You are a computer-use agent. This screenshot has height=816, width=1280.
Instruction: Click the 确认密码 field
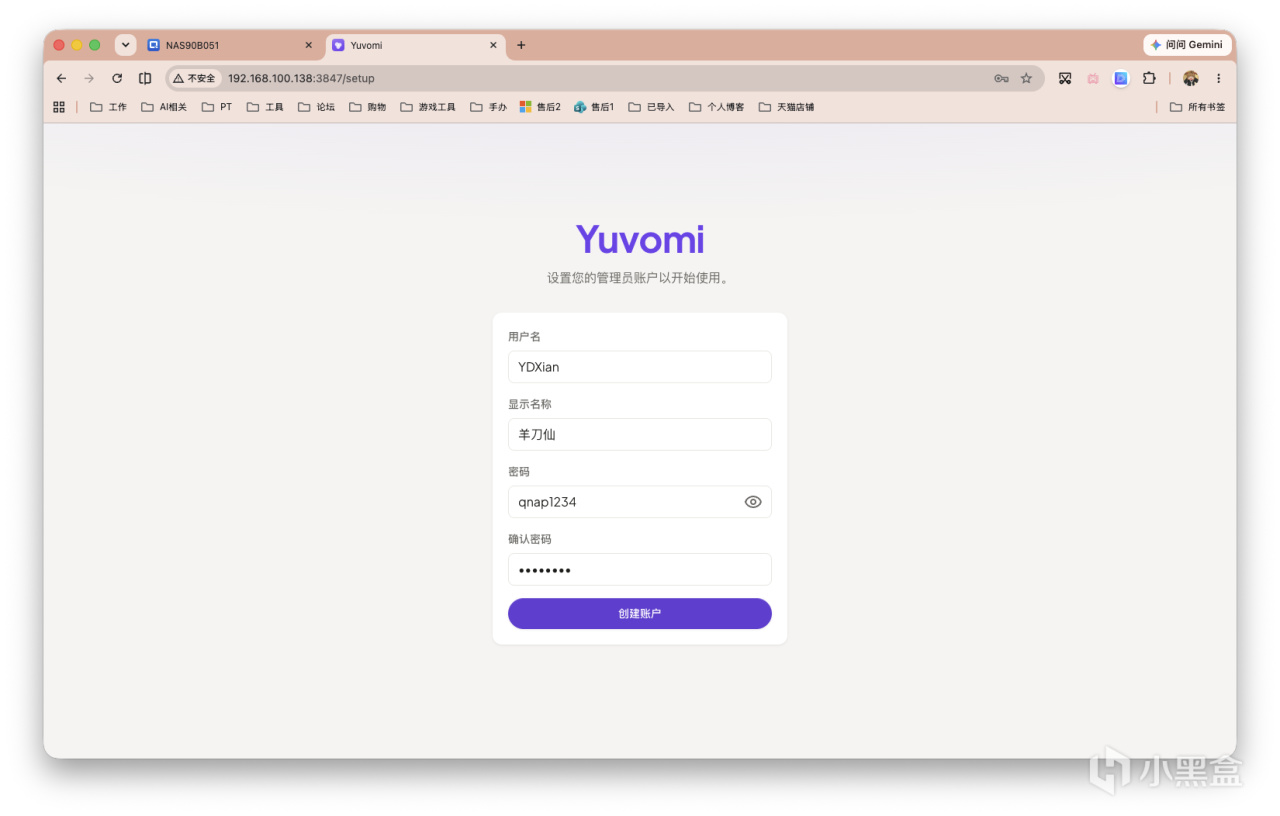tap(640, 570)
